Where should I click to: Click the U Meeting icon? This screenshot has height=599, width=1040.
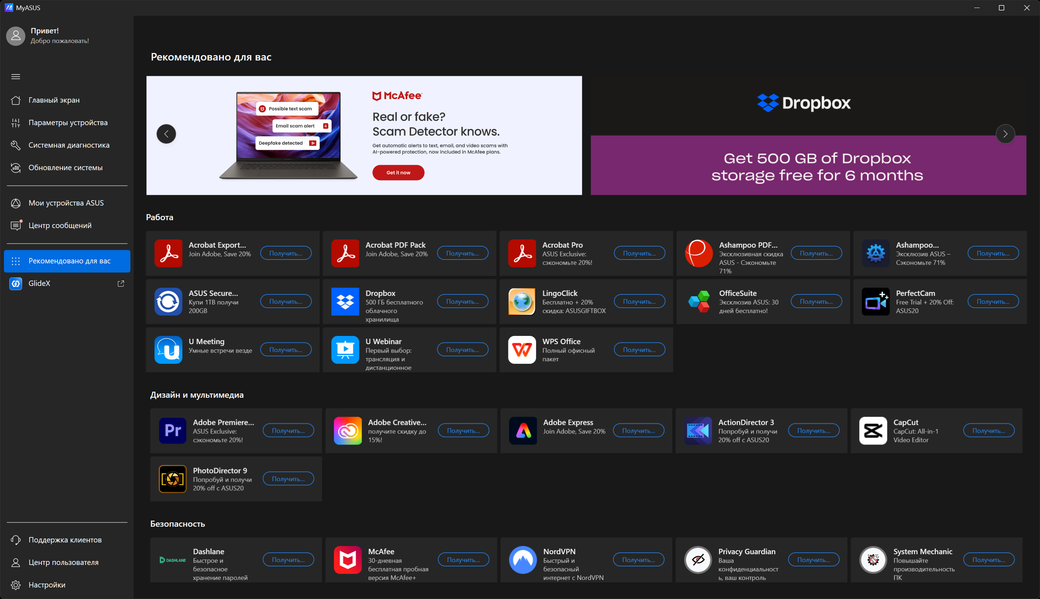(168, 350)
